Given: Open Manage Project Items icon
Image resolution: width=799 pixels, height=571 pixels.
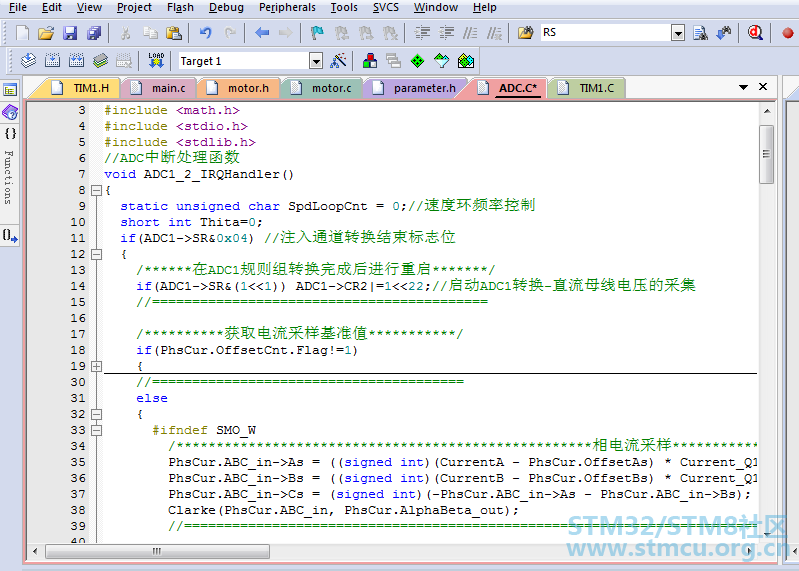Looking at the screenshot, I should 370,61.
